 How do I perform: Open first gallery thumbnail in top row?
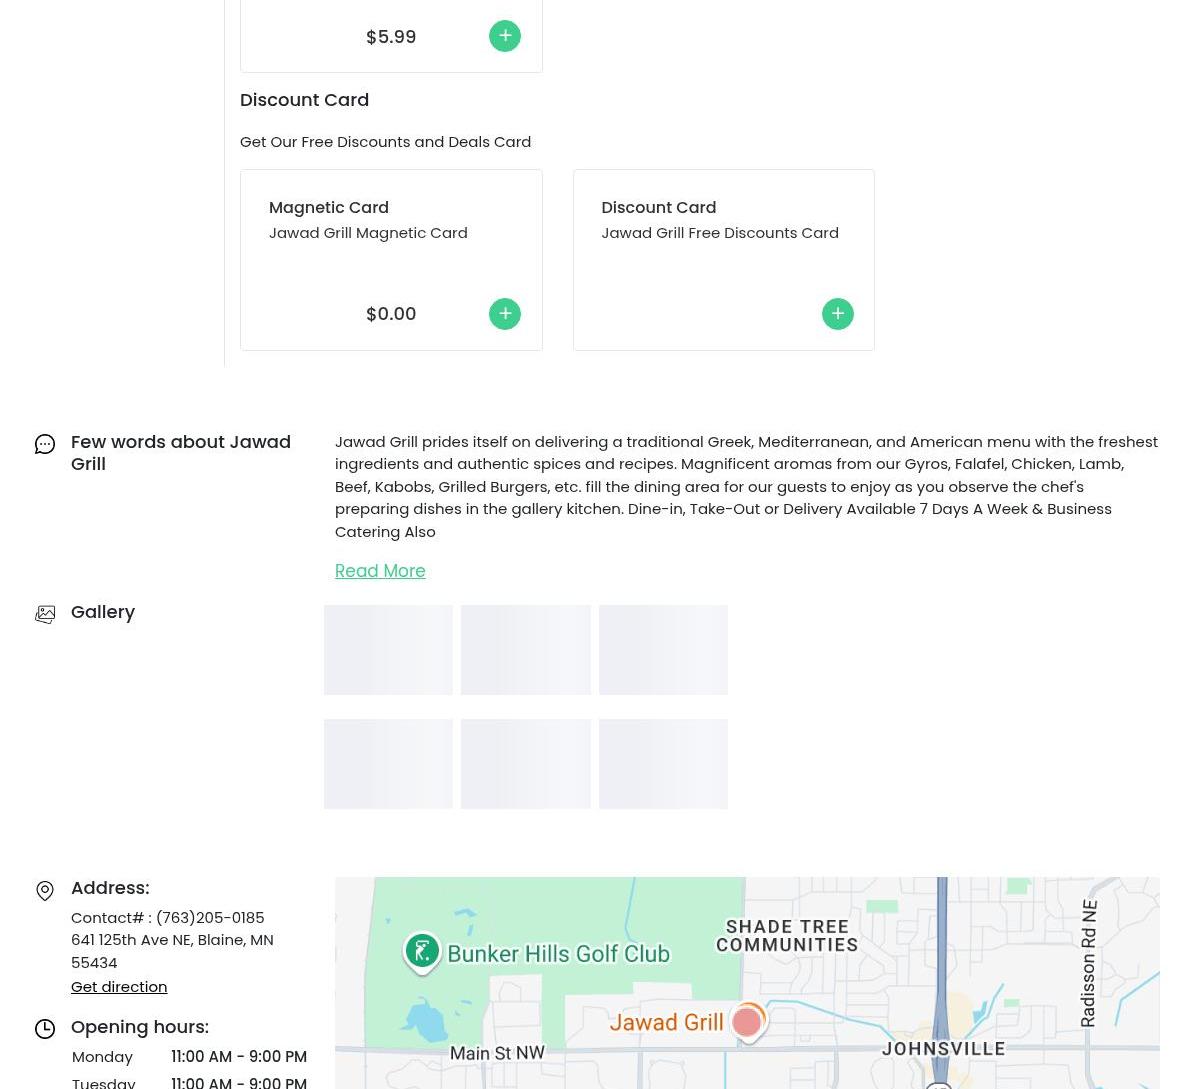[388, 650]
